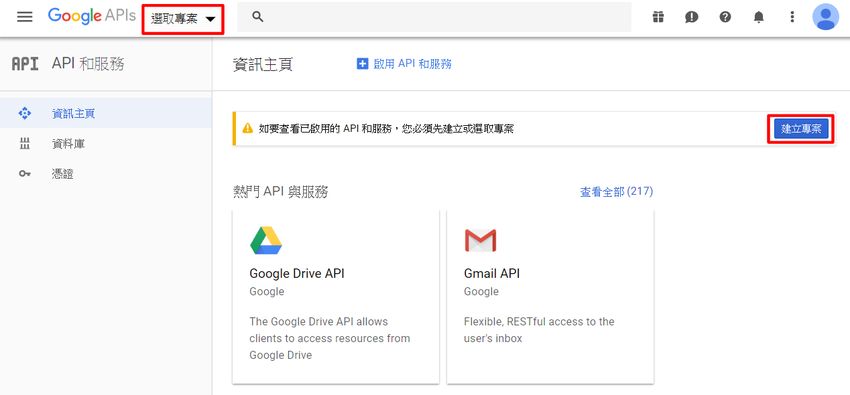Click the API logo beside API 和服務
Image resolution: width=850 pixels, height=395 pixels.
coord(25,64)
